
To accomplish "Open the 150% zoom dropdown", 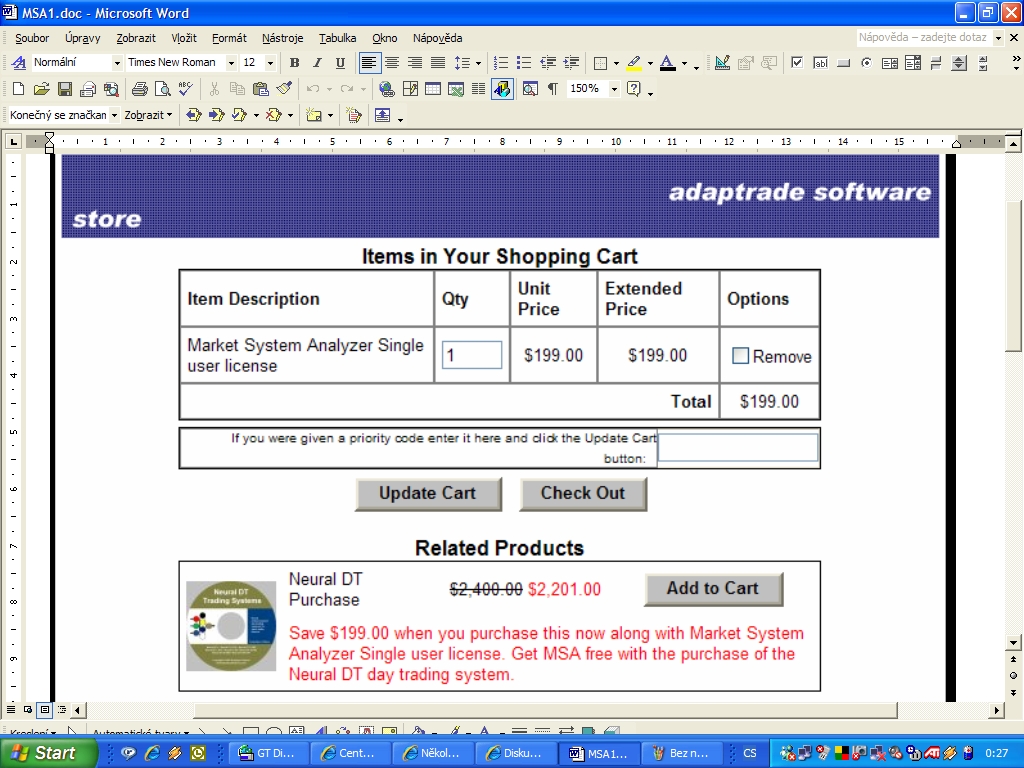I will pyautogui.click(x=614, y=89).
